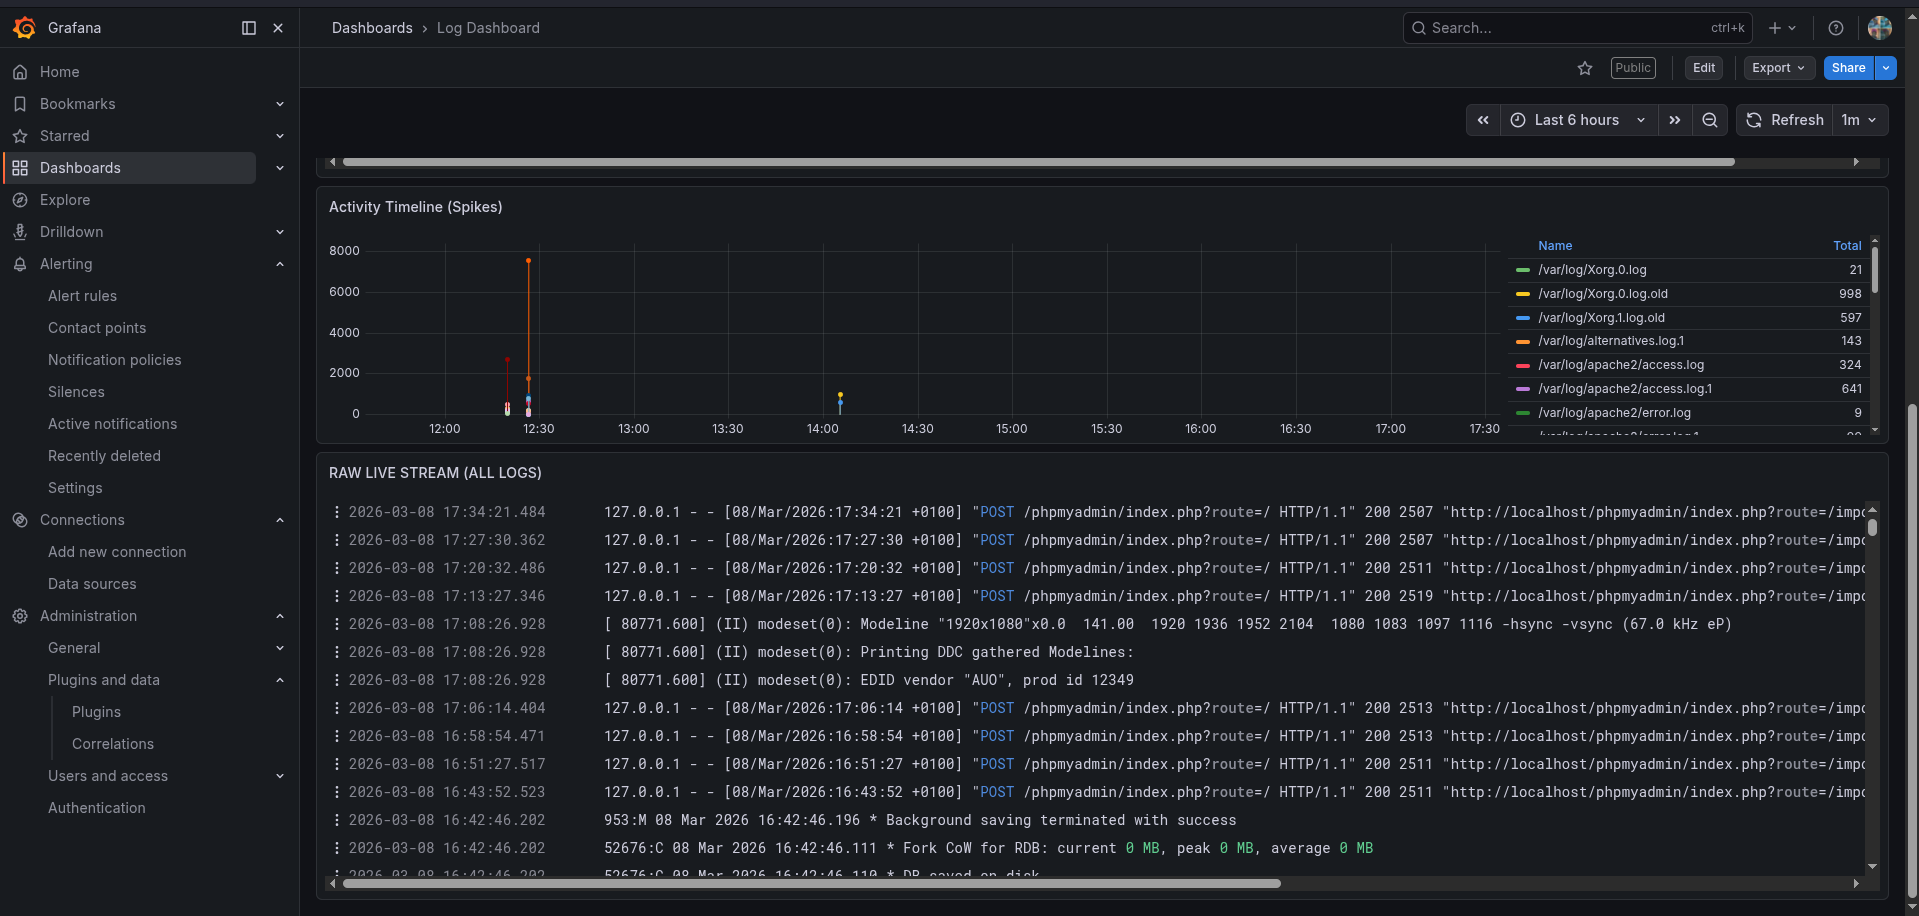Click the dock menu sidebar icon

[249, 28]
